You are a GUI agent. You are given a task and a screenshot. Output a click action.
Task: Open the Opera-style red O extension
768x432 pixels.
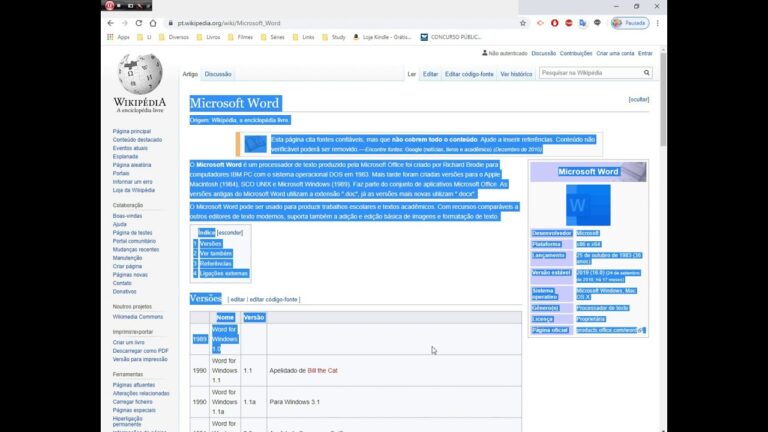[x=554, y=23]
